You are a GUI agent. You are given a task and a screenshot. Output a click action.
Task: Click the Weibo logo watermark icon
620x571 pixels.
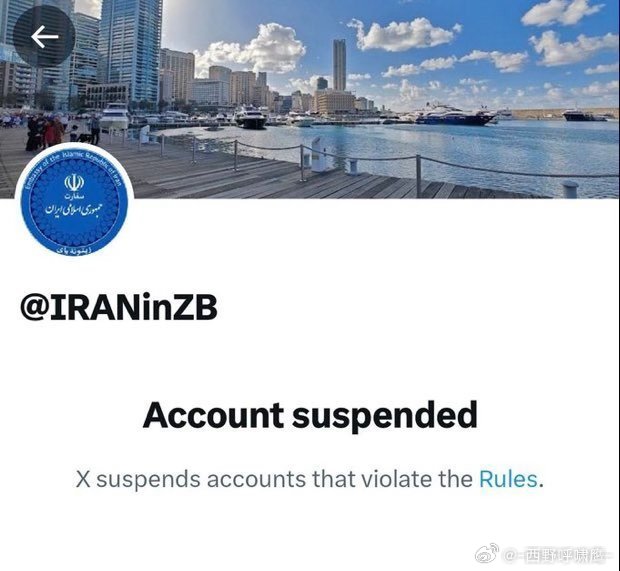coord(487,553)
